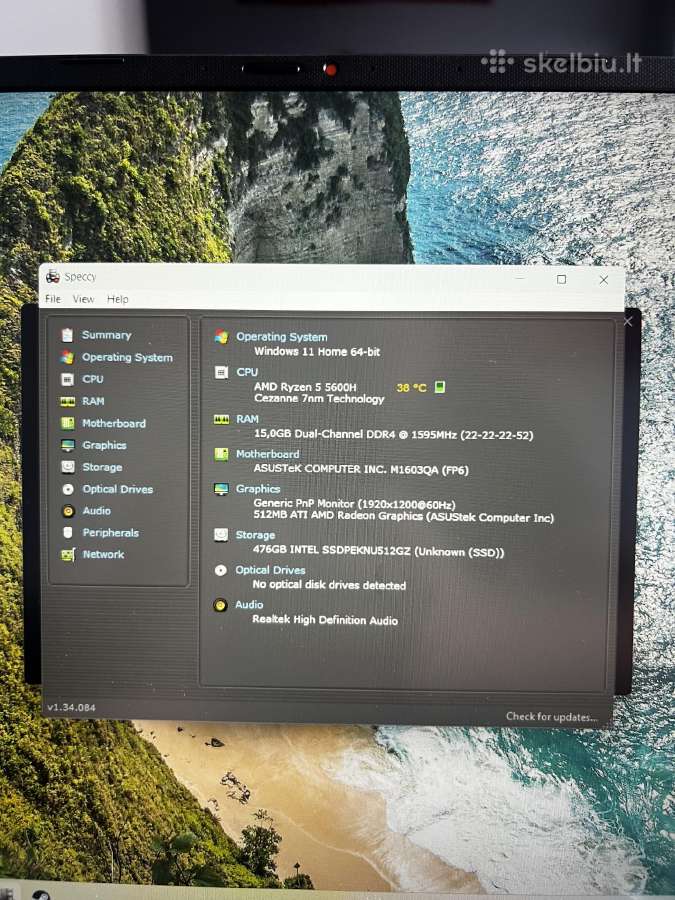The image size is (675, 900).
Task: Select CPU section in the sidebar
Action: click(x=93, y=379)
